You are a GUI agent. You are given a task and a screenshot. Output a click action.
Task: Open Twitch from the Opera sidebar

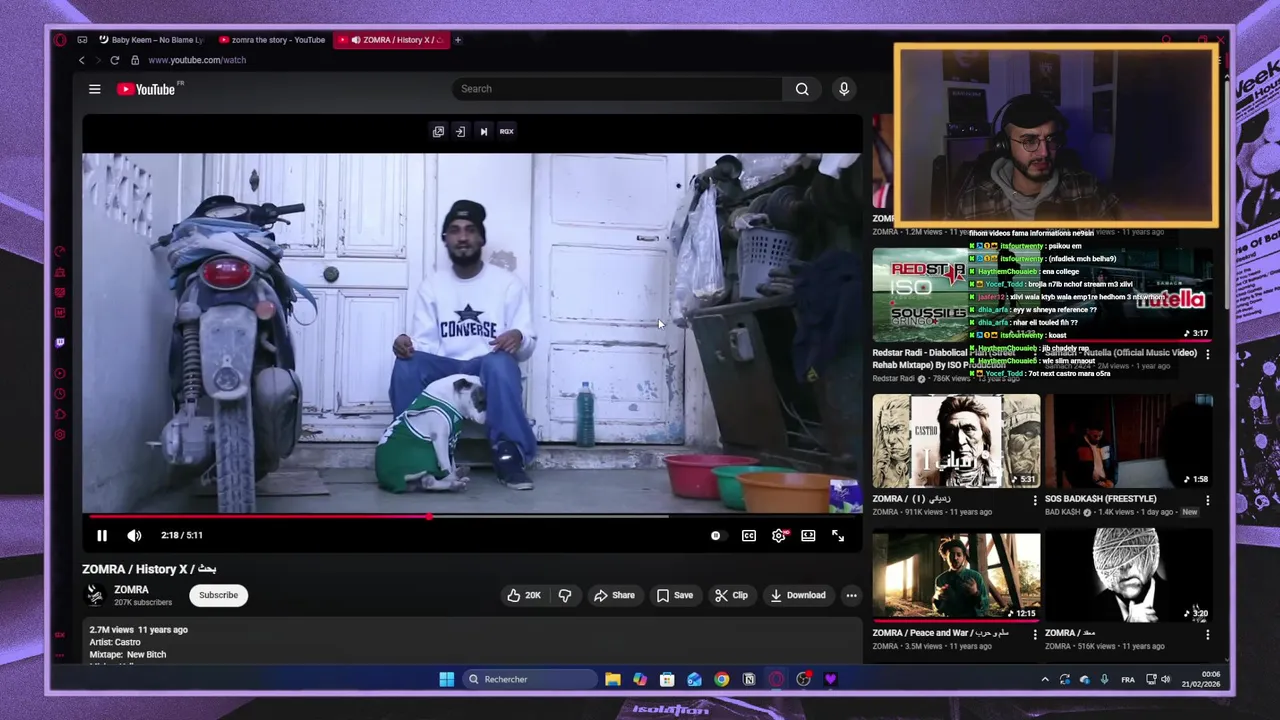(60, 342)
